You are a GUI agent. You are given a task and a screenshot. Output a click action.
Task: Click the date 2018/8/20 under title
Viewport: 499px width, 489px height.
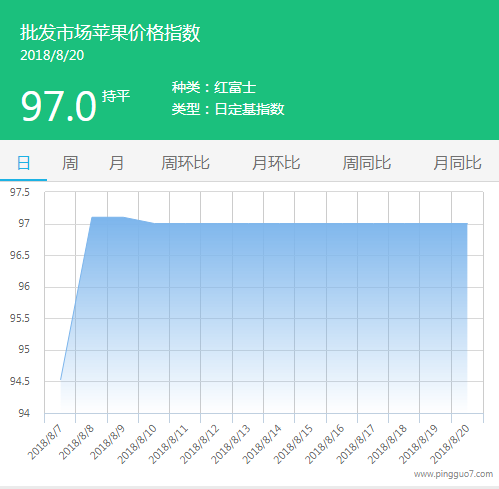click(52, 55)
